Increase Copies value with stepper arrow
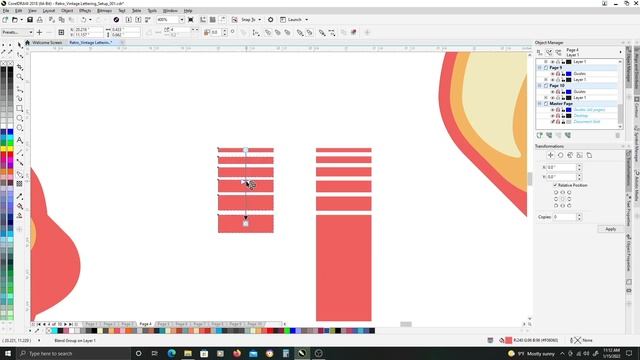This screenshot has height=360, width=640. (x=579, y=215)
